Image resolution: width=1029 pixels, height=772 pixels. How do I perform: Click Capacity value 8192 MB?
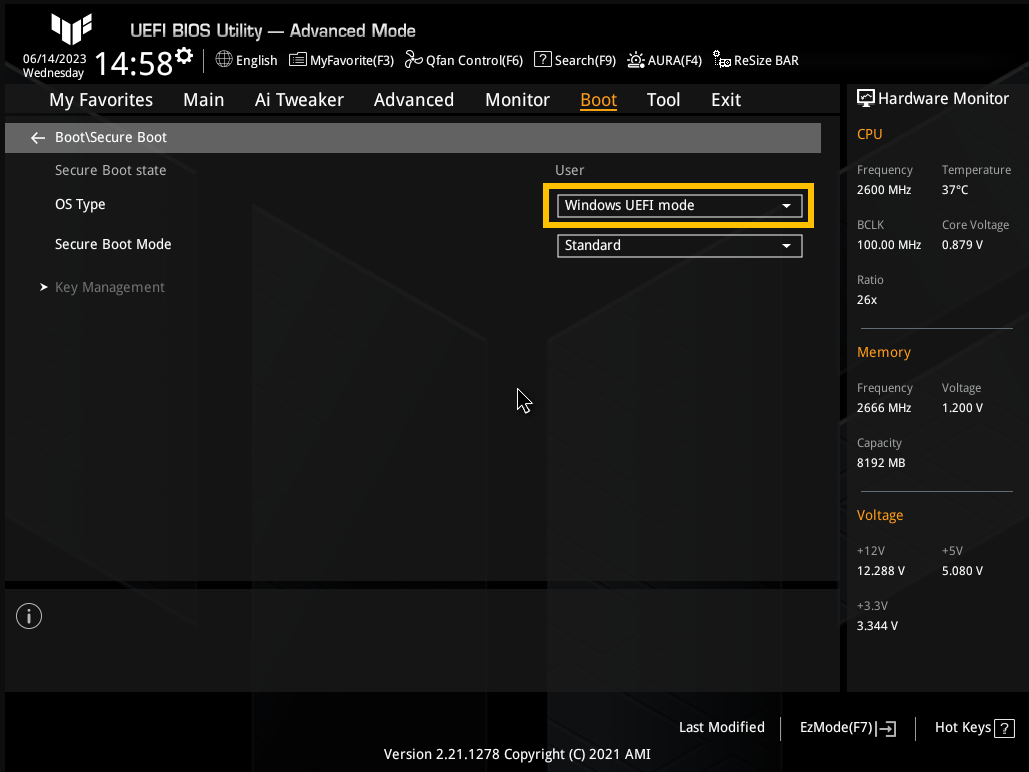tap(881, 463)
